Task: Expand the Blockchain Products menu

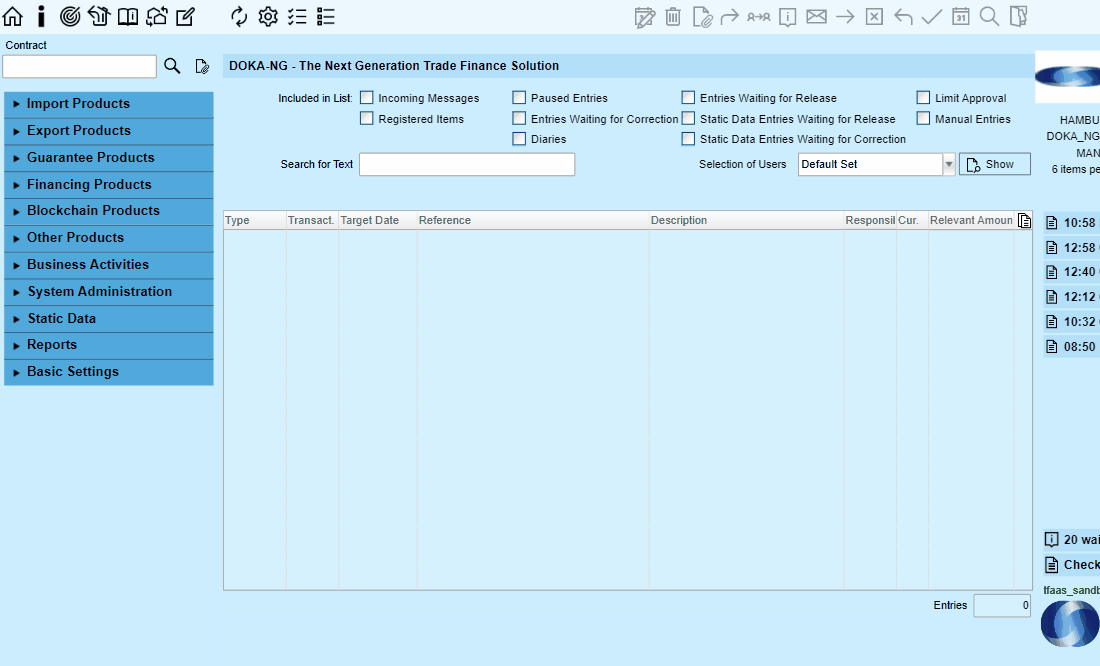Action: [x=109, y=211]
